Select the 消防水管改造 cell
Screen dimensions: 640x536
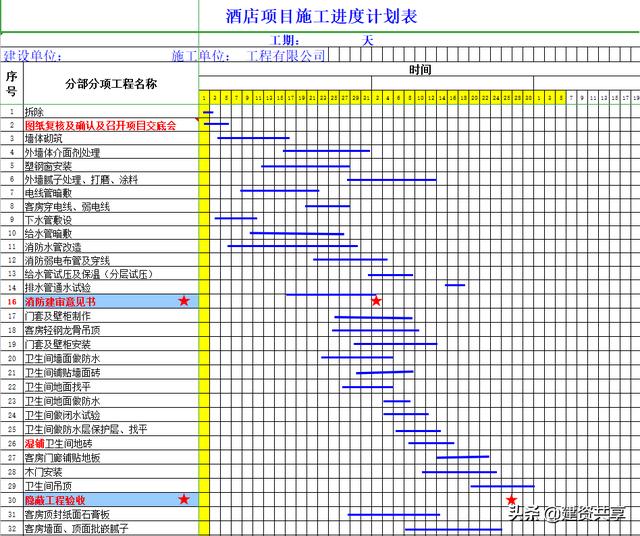point(111,247)
